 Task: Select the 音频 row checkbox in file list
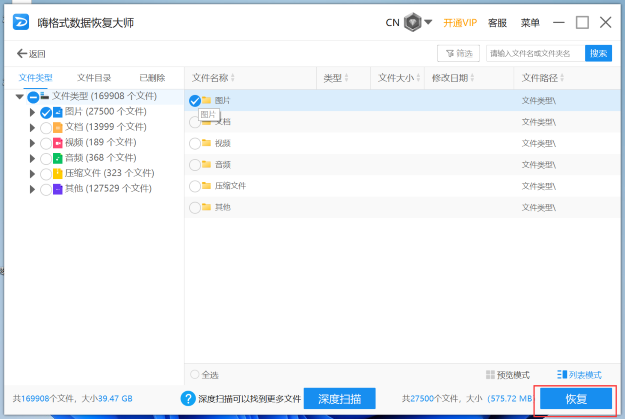[195, 165]
